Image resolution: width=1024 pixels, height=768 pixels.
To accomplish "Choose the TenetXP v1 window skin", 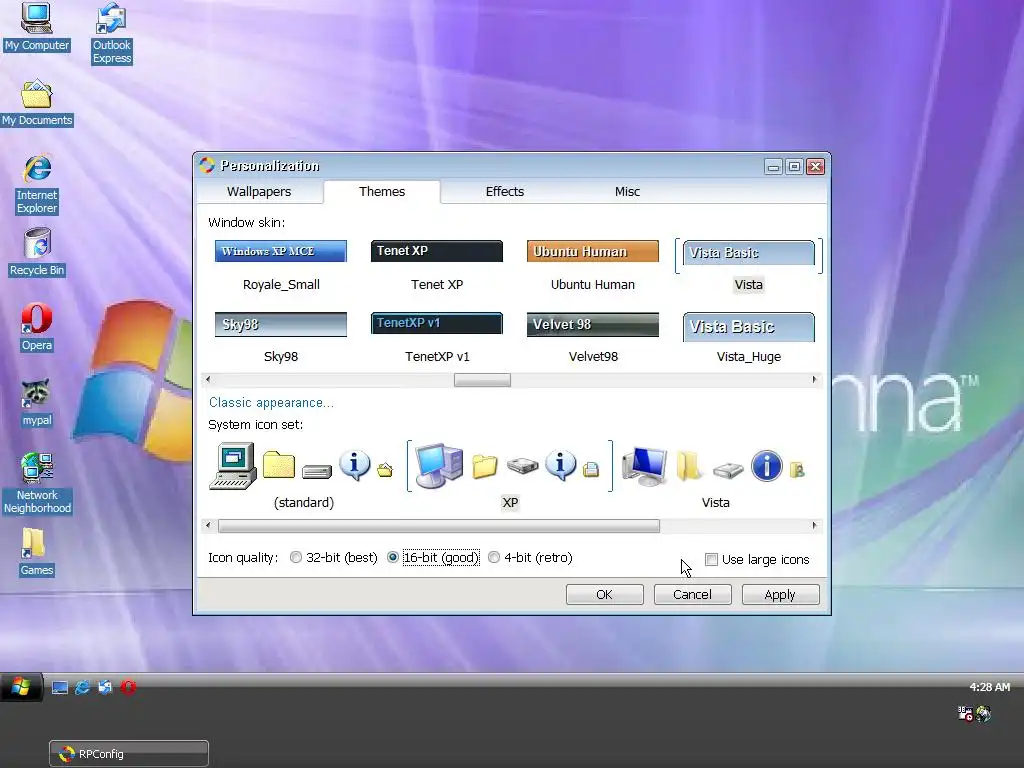I will point(437,338).
